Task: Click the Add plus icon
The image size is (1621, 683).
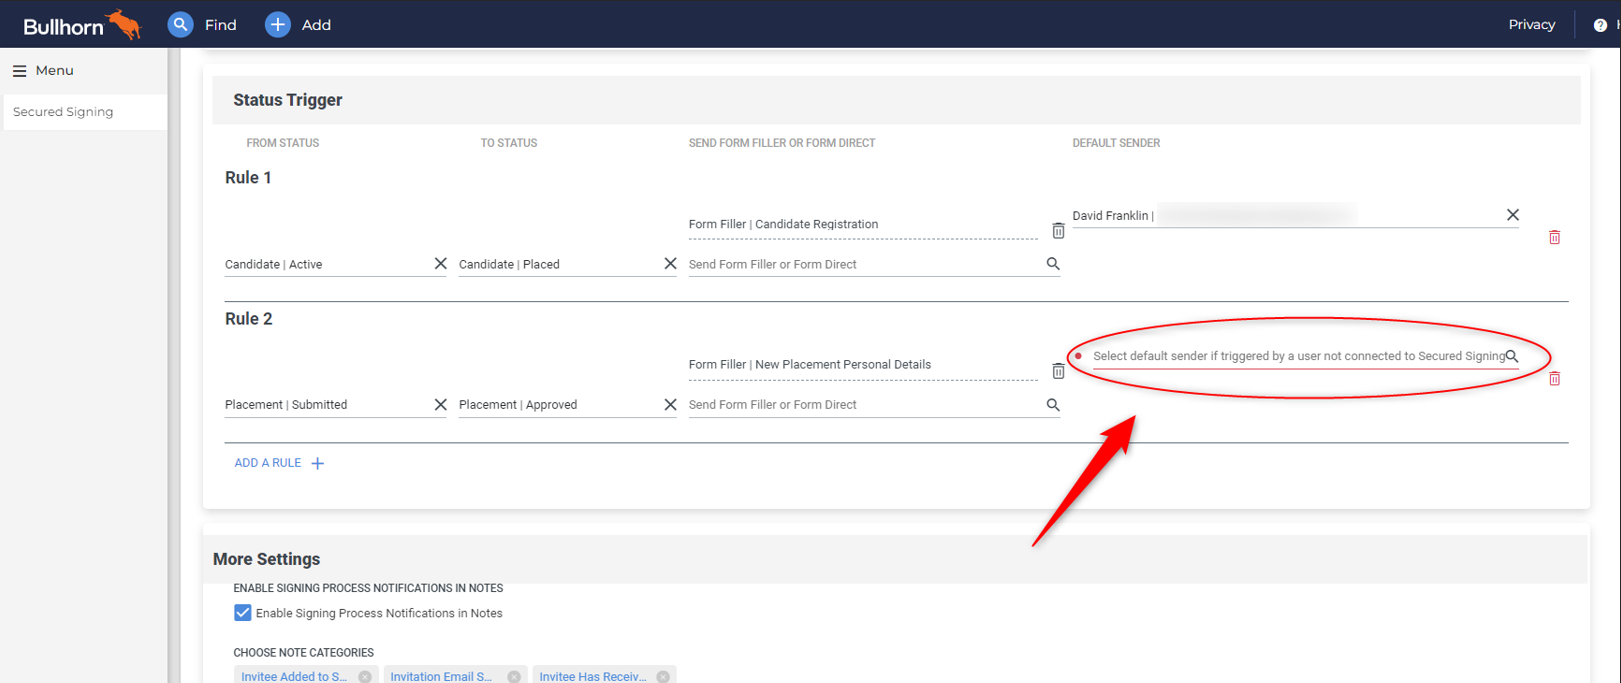Action: pos(278,25)
